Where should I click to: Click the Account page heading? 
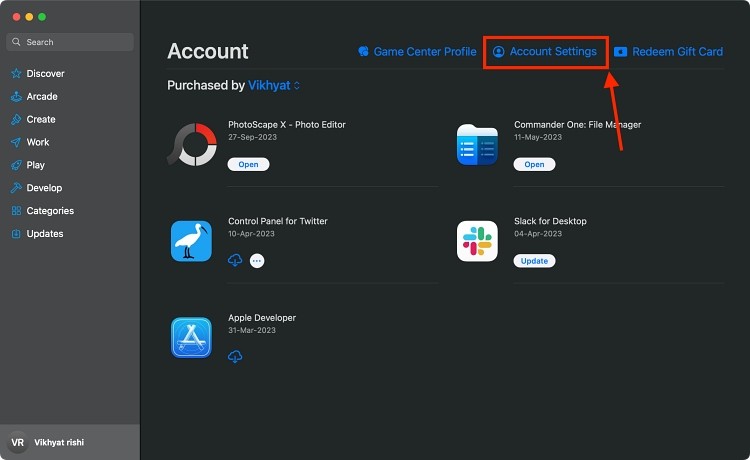208,51
